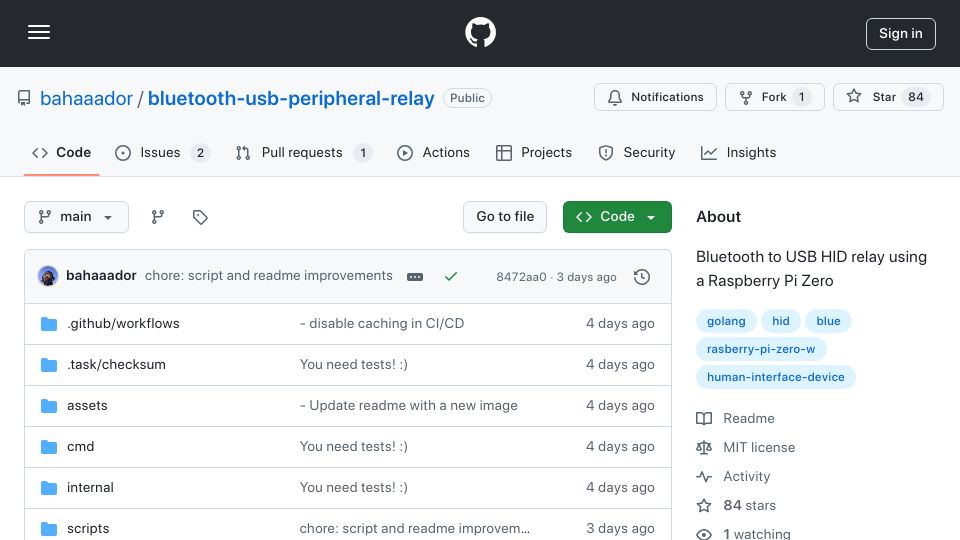Viewport: 960px width, 540px height.
Task: Open the Security tab
Action: click(x=637, y=152)
